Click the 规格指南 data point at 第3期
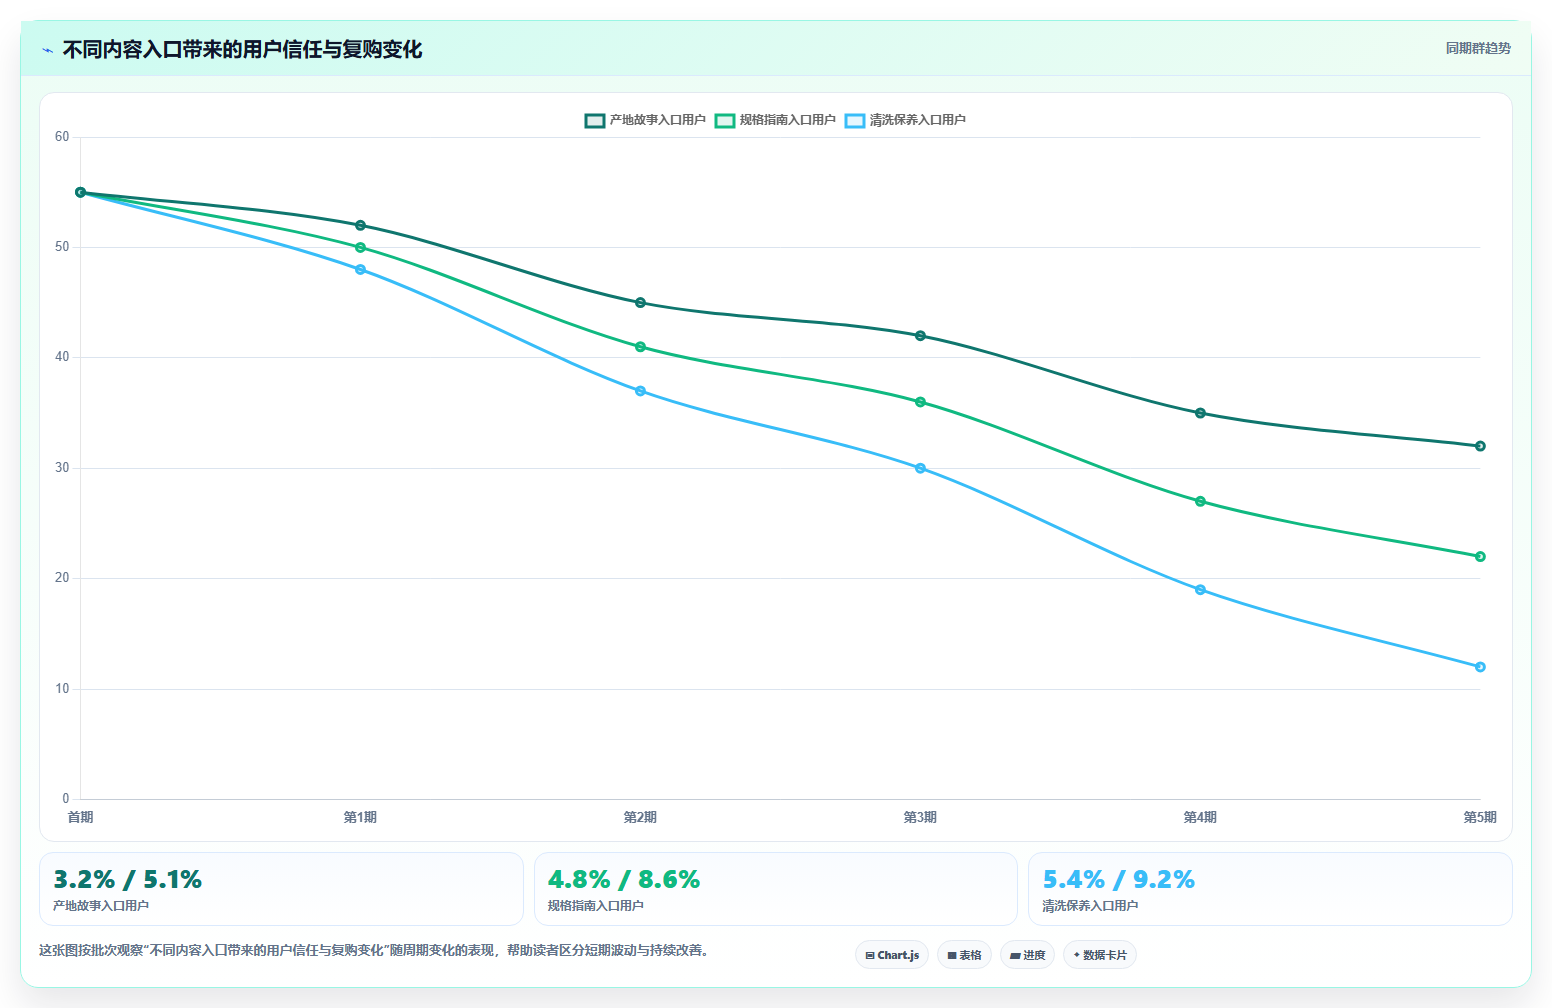The height and width of the screenshot is (1008, 1552). [x=920, y=402]
